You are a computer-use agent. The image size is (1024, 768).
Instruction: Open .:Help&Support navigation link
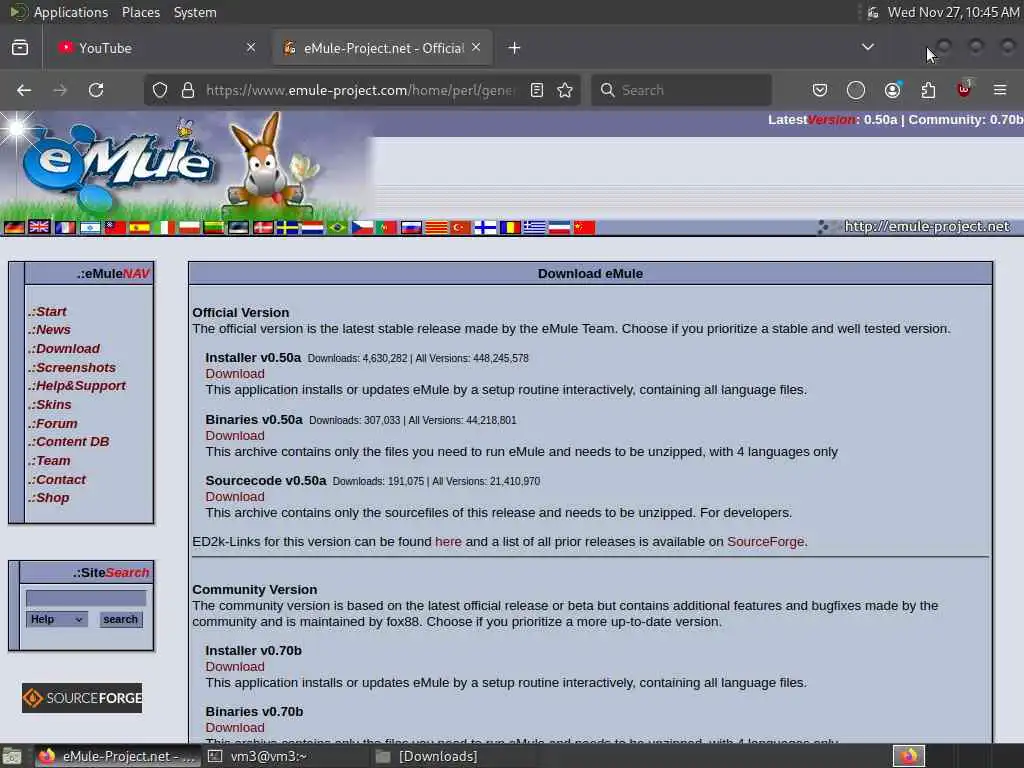click(76, 386)
